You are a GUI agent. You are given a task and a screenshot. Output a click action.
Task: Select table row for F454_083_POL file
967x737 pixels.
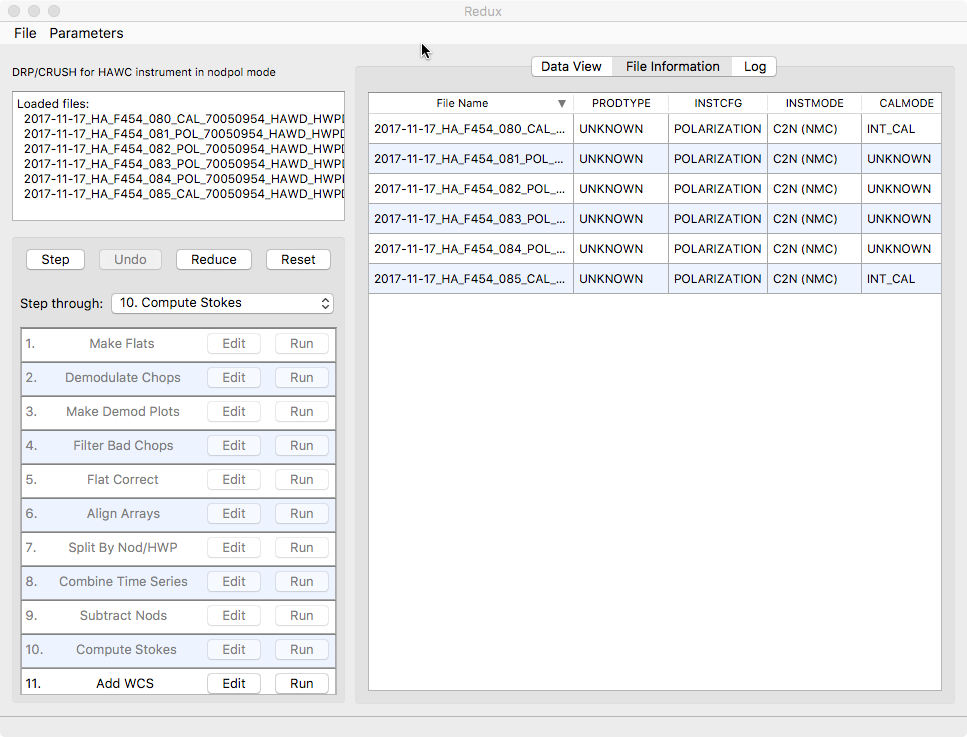point(655,219)
